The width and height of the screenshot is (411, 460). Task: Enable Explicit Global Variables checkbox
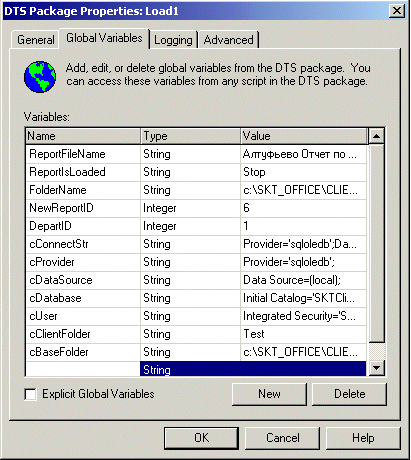(30, 394)
